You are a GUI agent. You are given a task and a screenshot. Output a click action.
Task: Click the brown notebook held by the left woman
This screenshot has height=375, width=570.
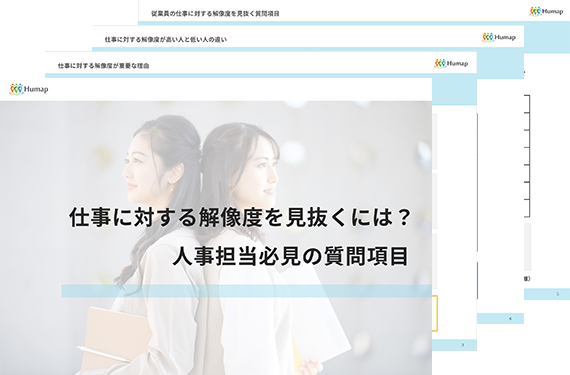(x=116, y=340)
